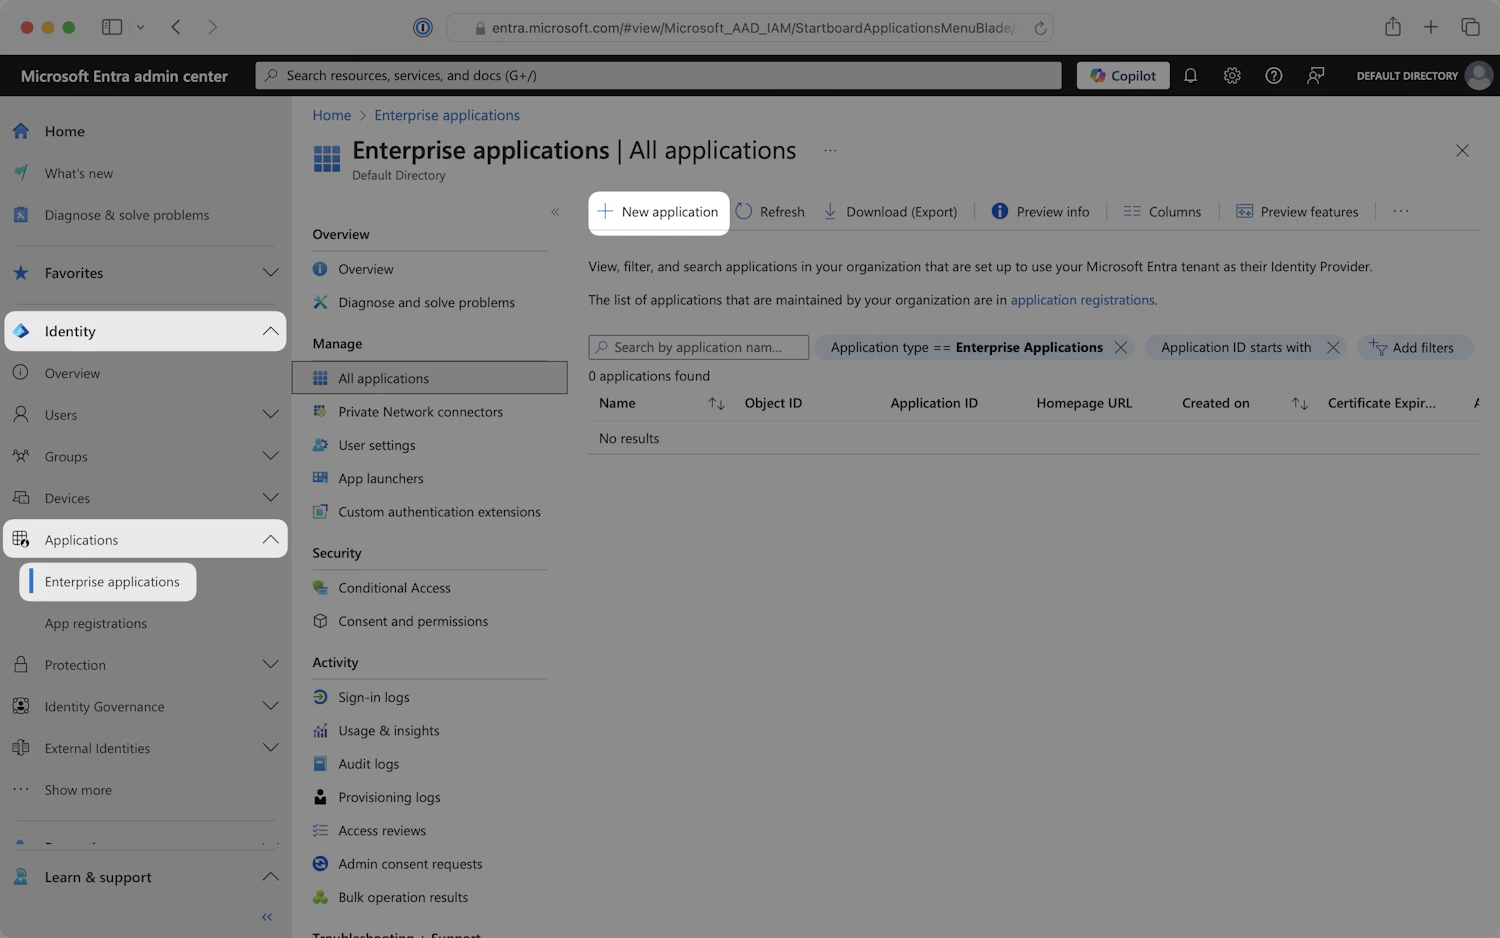Expand the Users section in sidebar
1500x938 pixels.
(270, 415)
